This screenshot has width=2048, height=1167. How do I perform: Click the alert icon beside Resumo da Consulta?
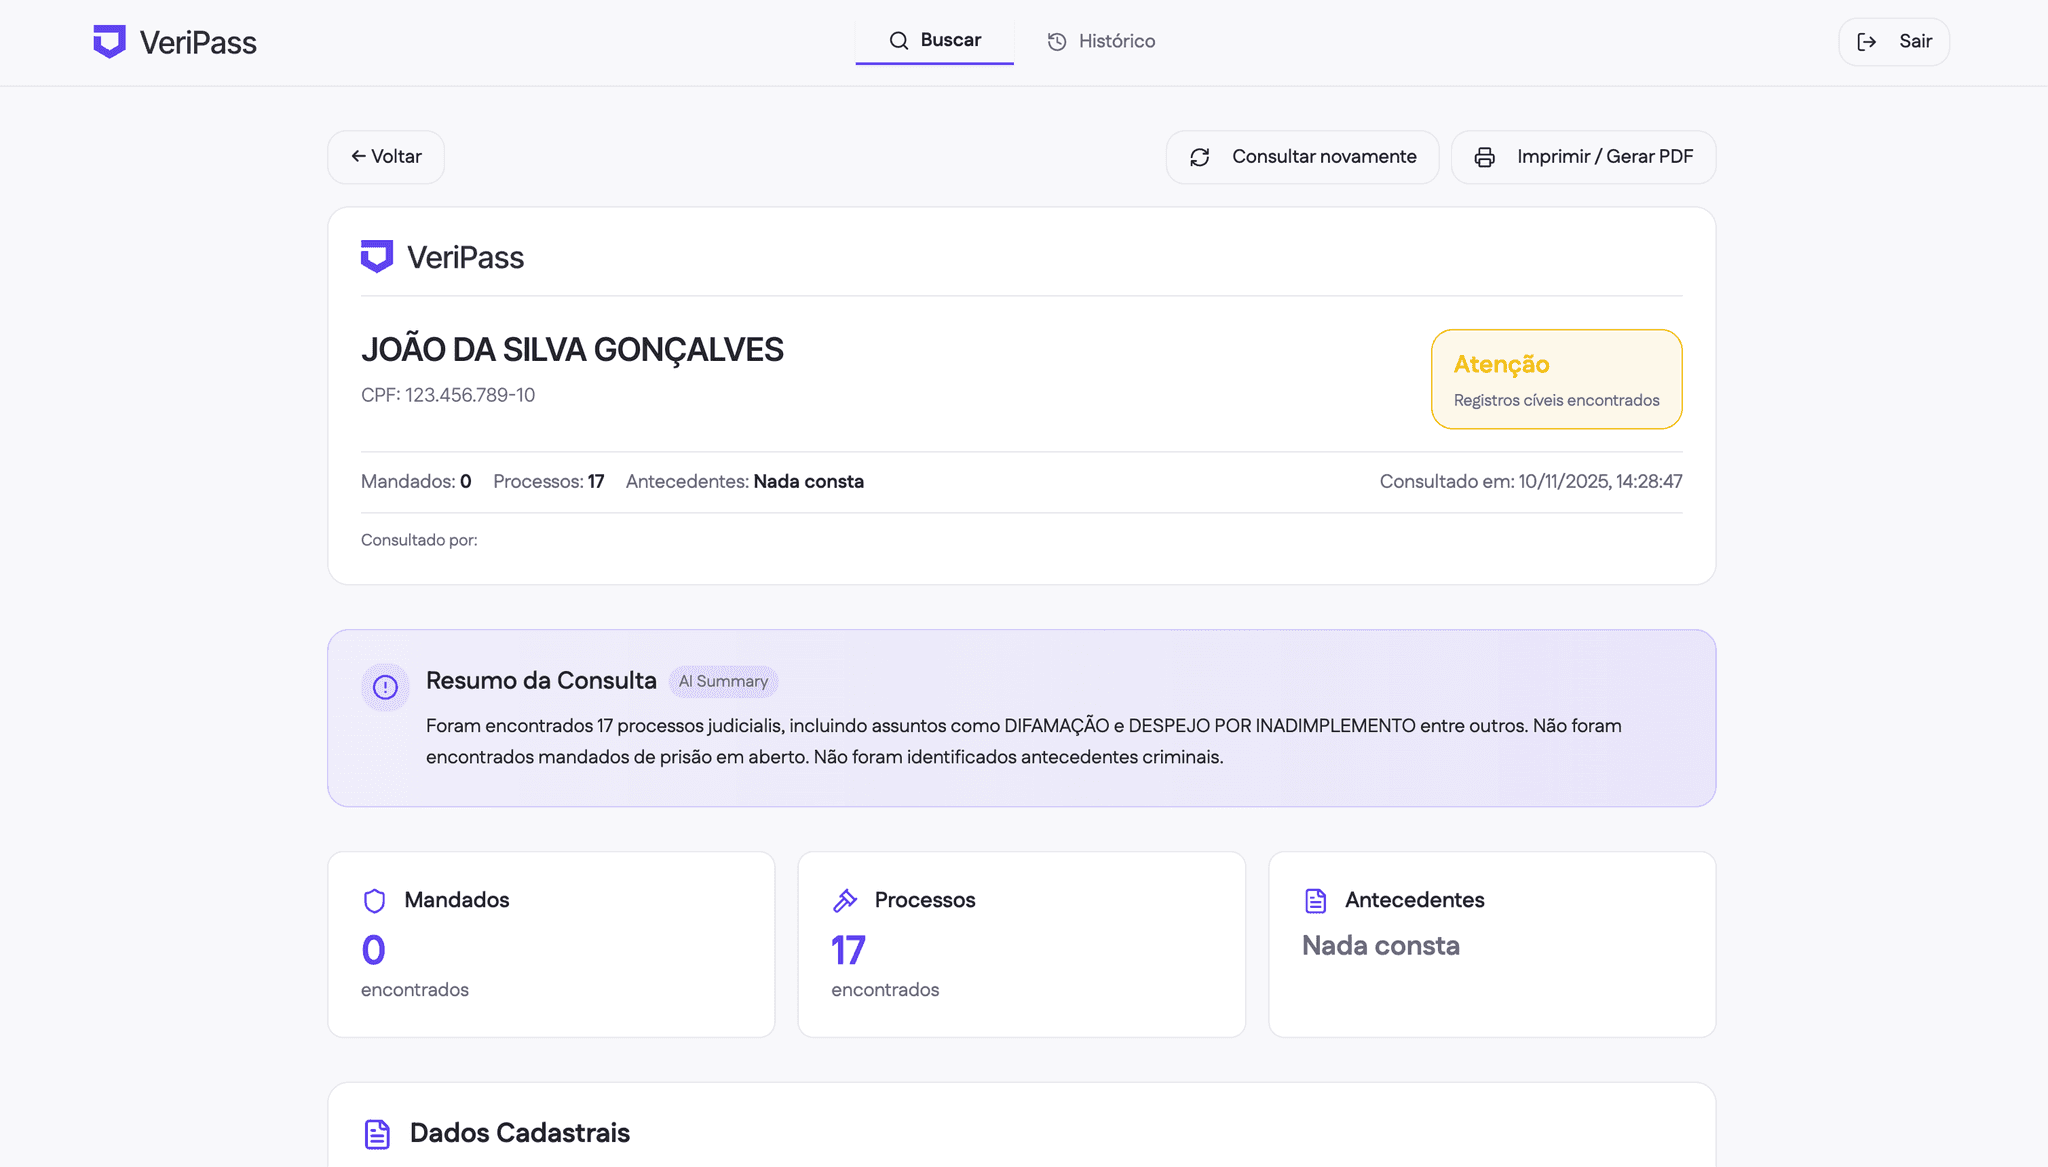(385, 687)
